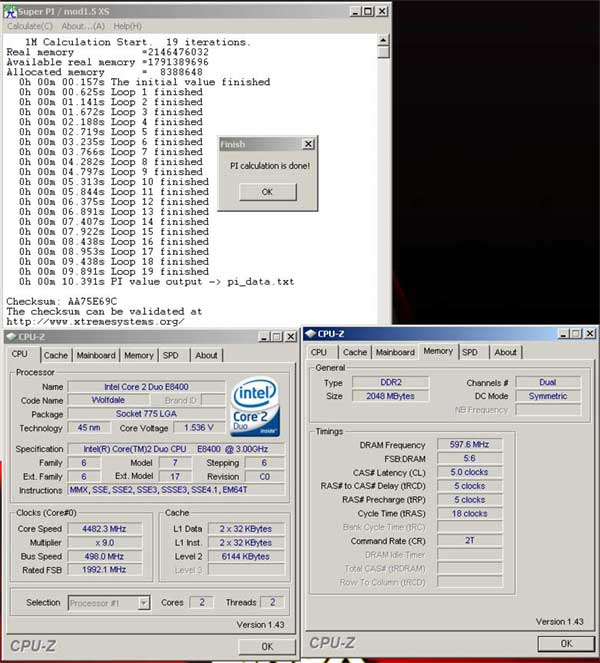
Task: Open the Calculate(C) menu in Super PI
Action: pos(30,26)
